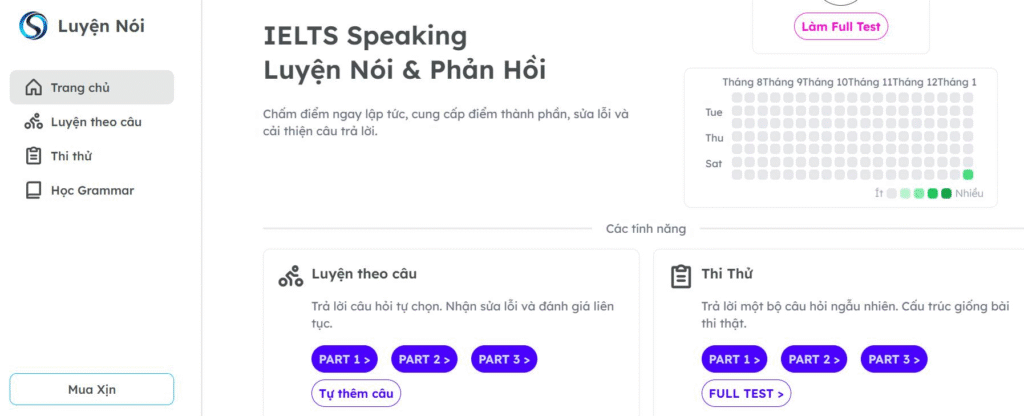
Task: Click the darkest green legend swatch near Nhiều
Action: point(946,193)
